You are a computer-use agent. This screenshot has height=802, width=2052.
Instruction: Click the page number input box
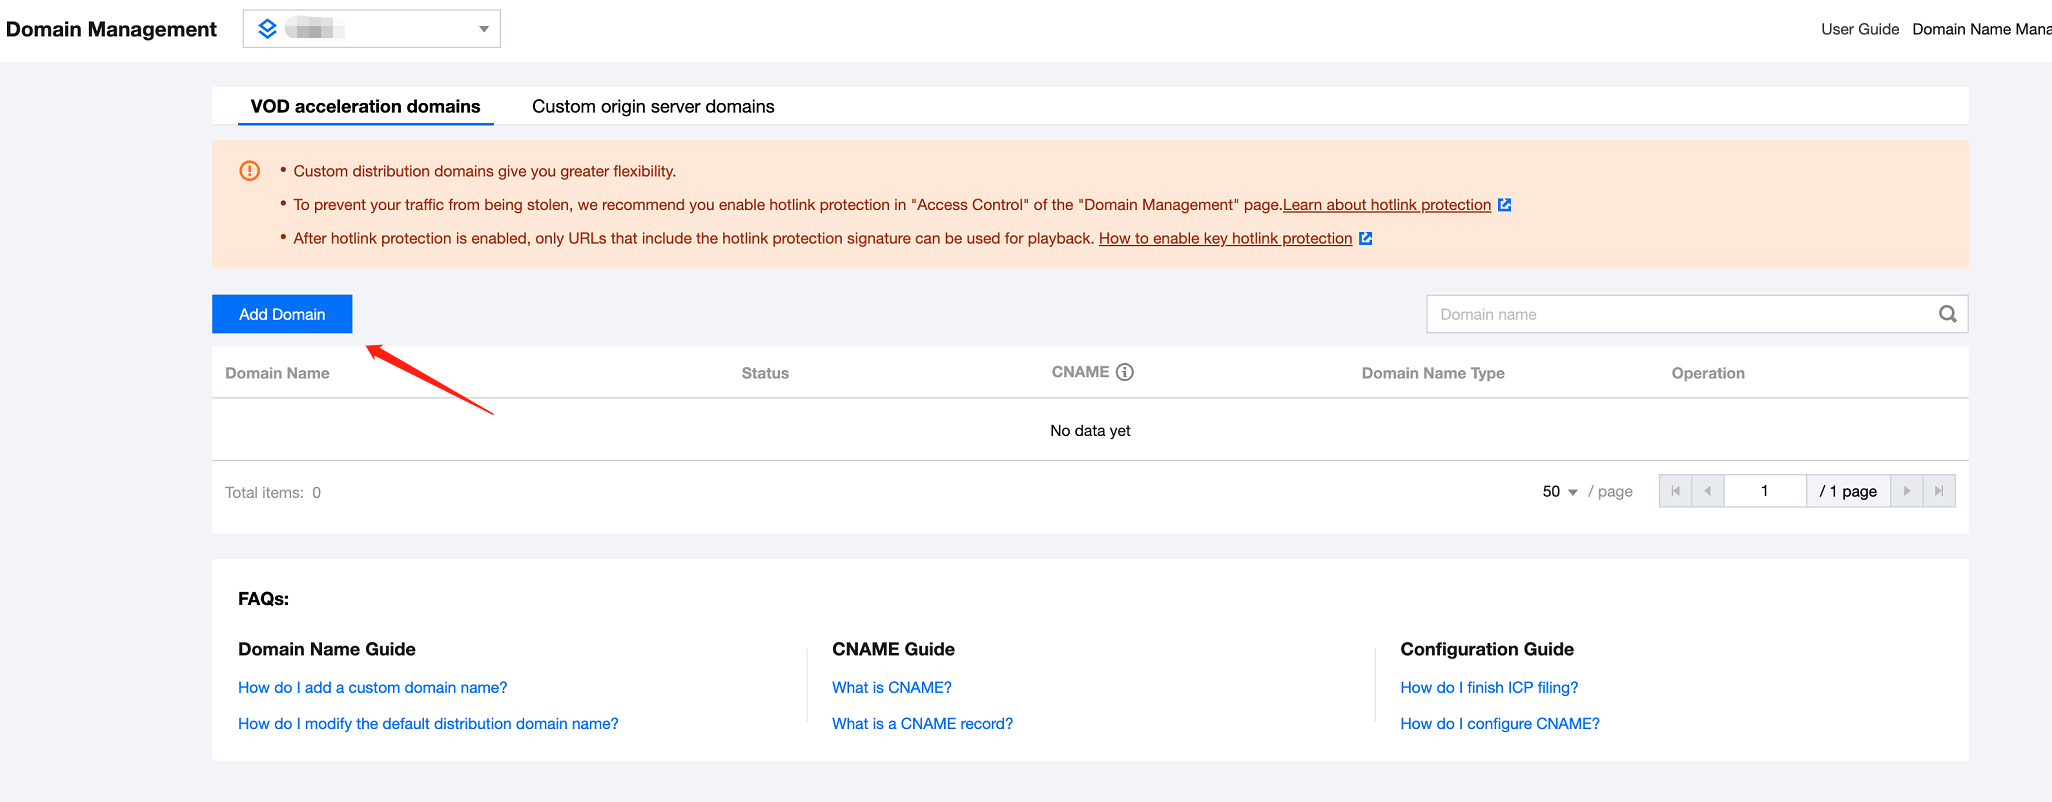click(1764, 491)
